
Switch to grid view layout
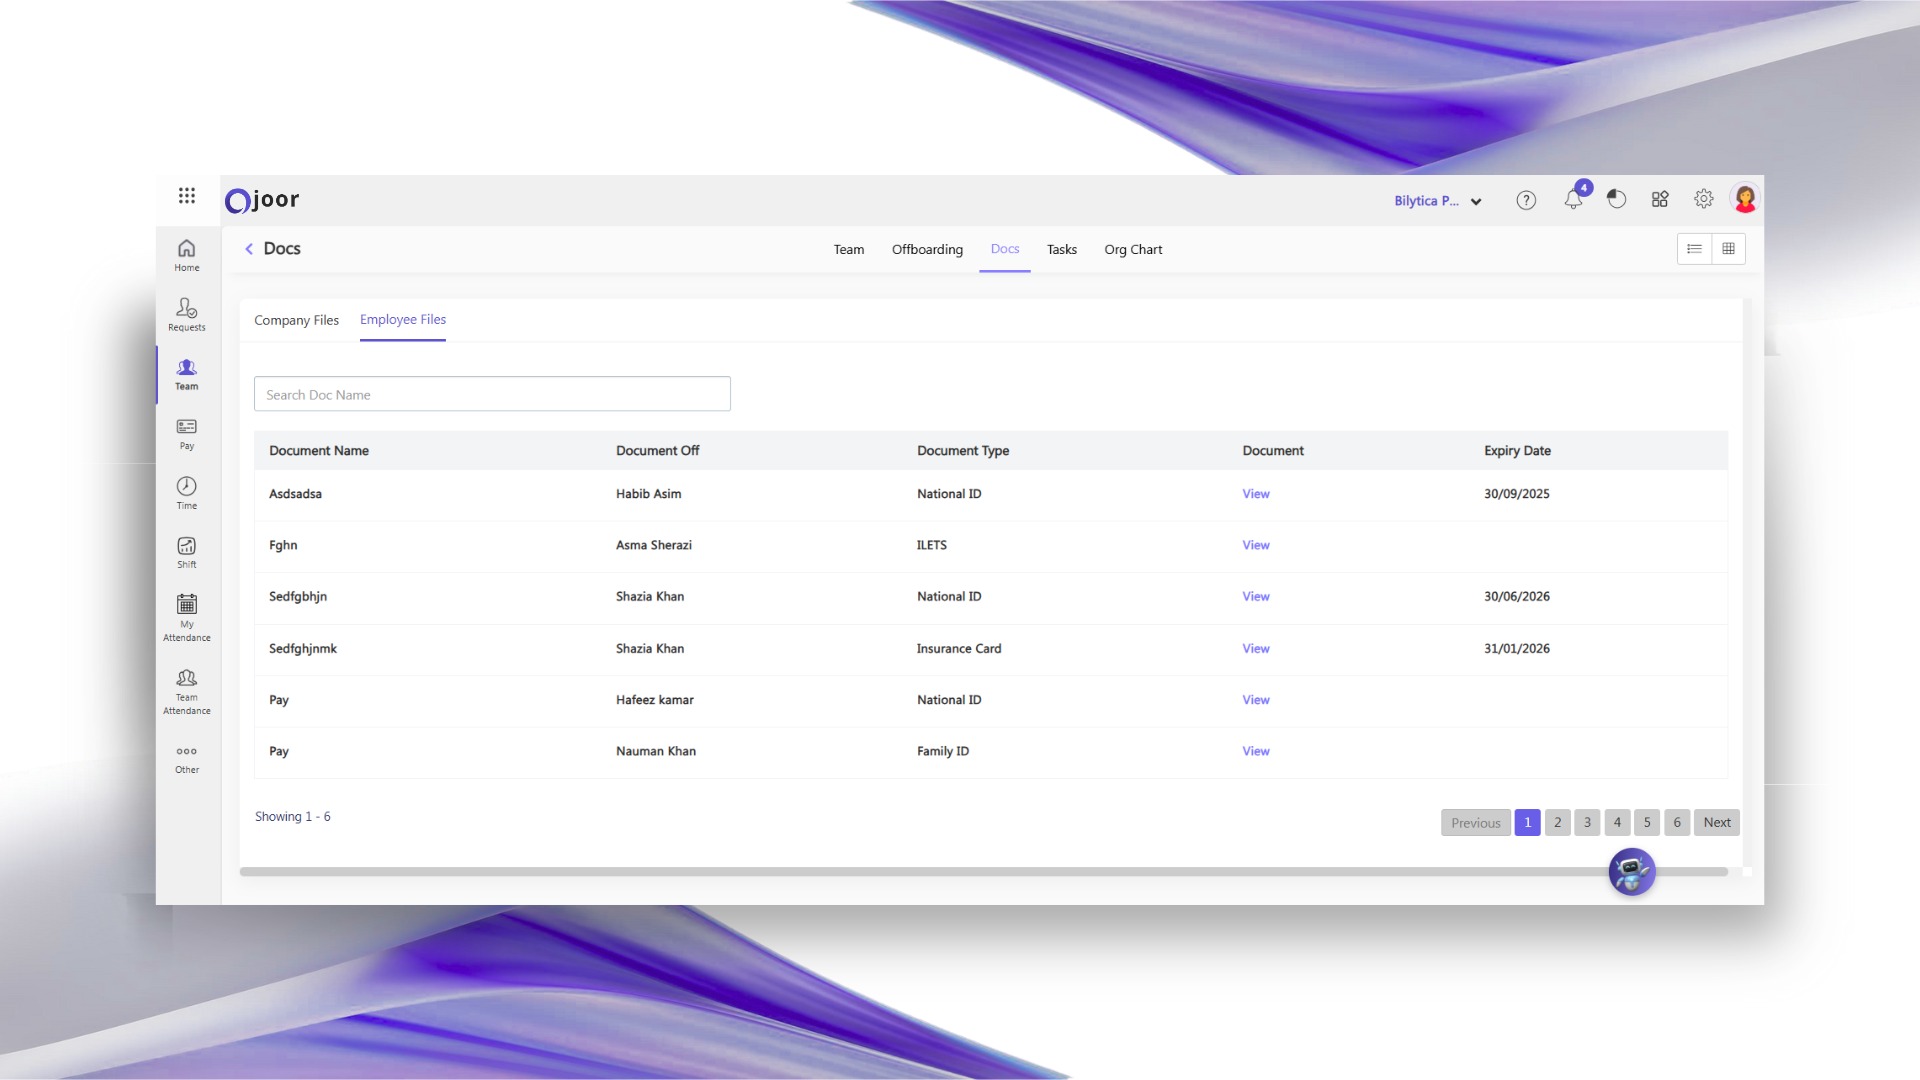1728,249
